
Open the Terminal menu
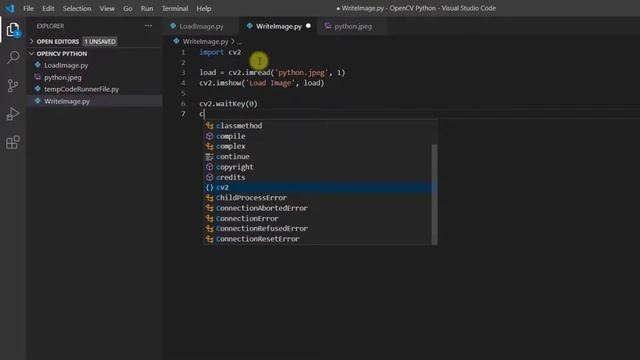point(175,8)
